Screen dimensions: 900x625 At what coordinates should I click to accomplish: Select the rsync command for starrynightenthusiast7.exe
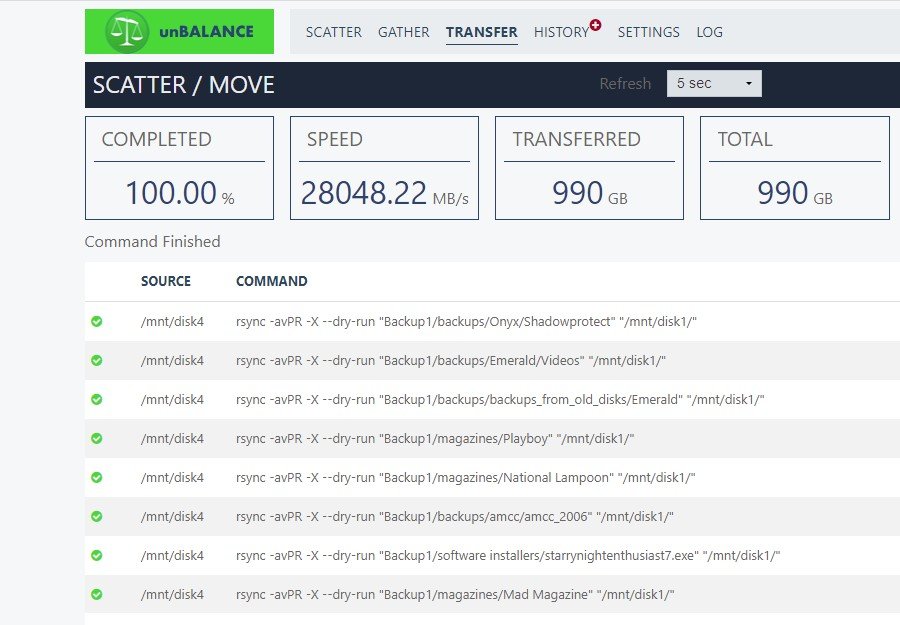(508, 556)
